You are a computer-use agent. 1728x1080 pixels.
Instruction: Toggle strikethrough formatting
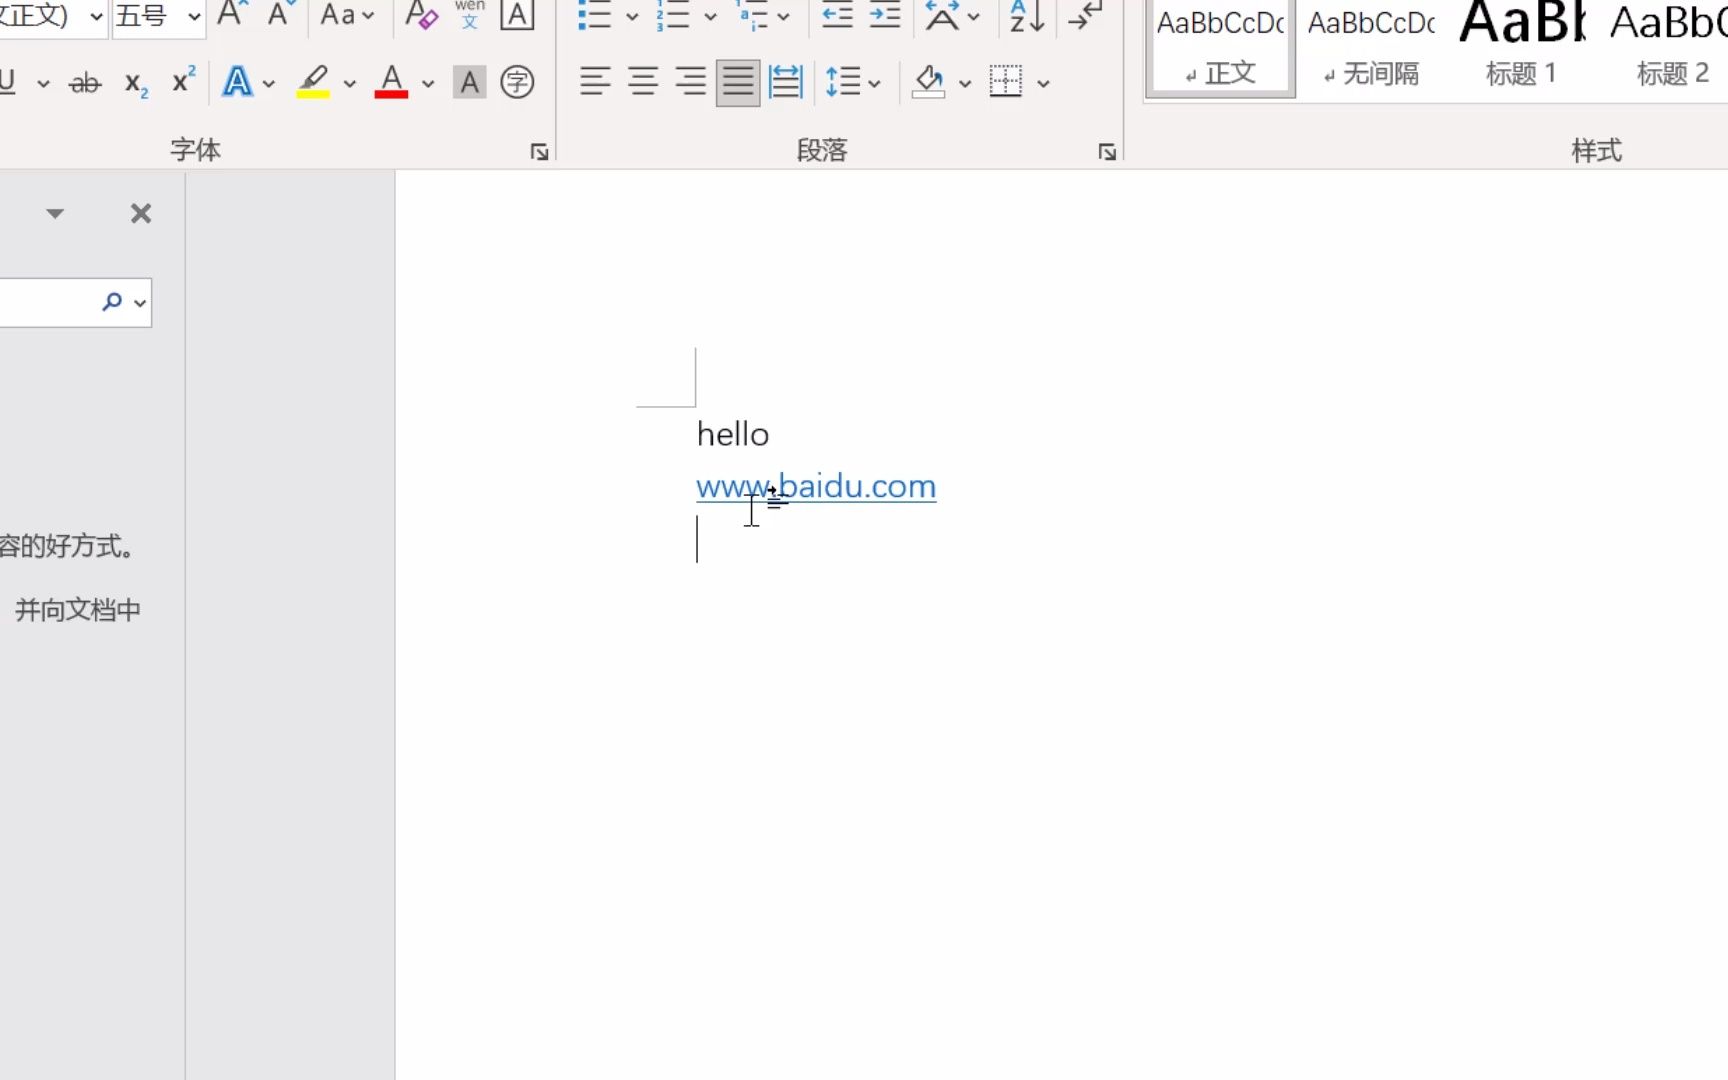(85, 83)
